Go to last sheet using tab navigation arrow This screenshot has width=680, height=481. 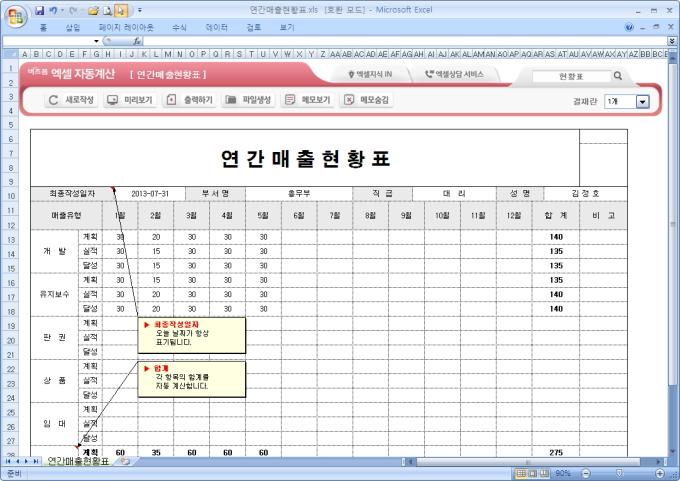(x=36, y=462)
